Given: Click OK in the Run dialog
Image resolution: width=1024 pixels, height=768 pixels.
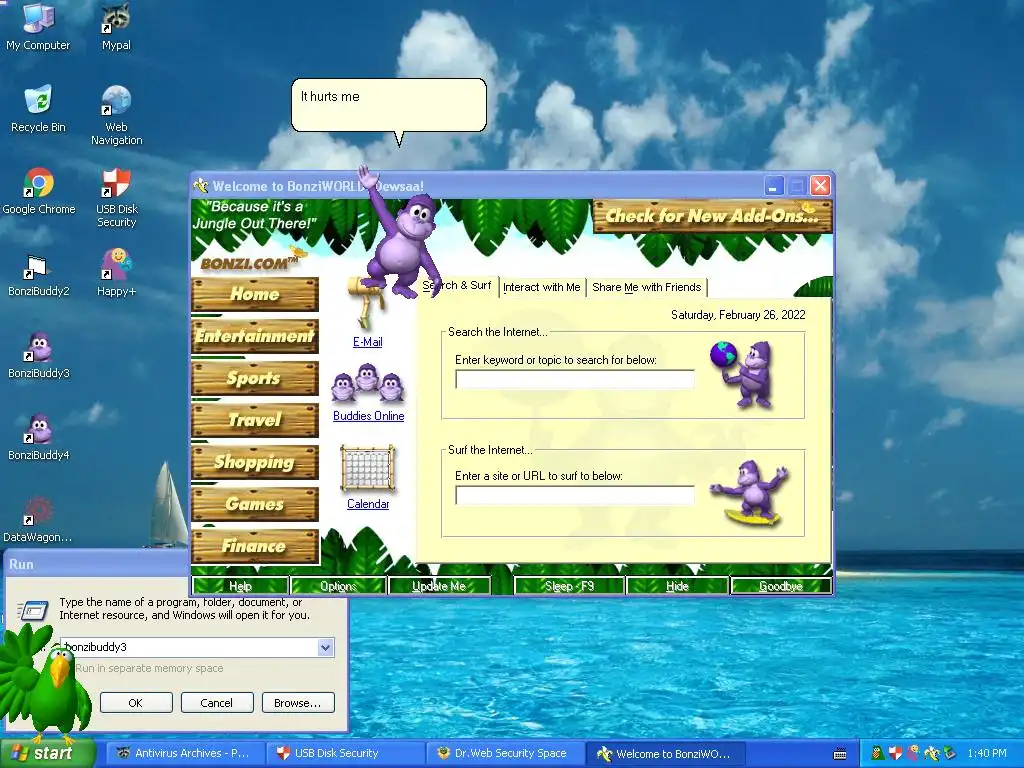Looking at the screenshot, I should [136, 703].
